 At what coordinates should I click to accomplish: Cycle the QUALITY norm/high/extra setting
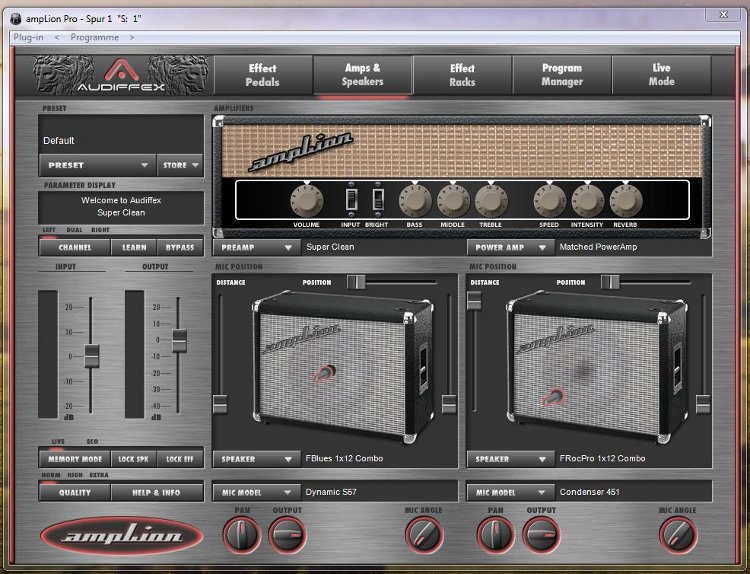click(75, 492)
